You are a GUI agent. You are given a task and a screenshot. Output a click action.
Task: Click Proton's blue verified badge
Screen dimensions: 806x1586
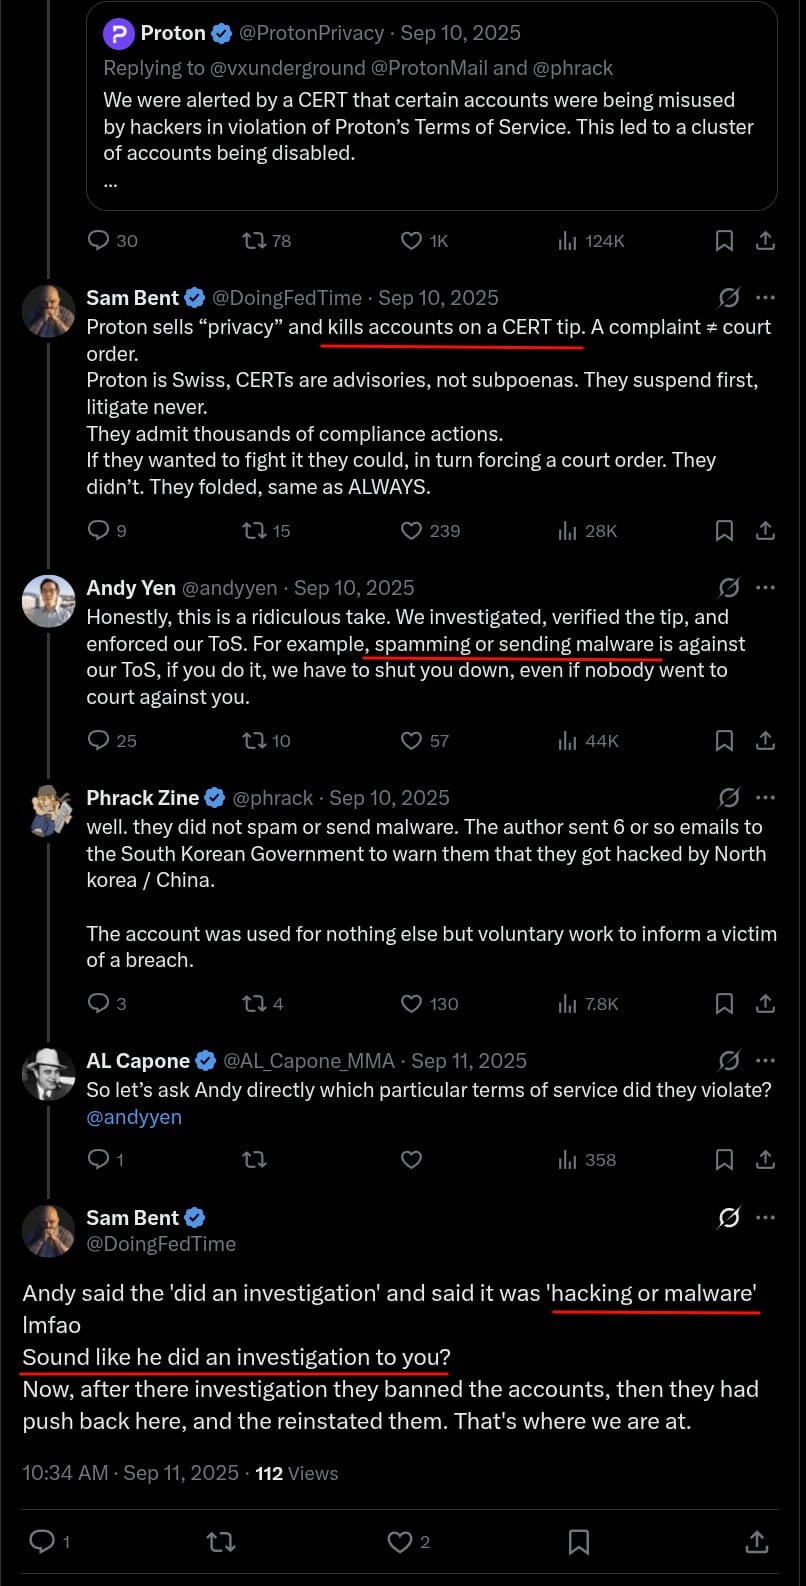point(221,32)
